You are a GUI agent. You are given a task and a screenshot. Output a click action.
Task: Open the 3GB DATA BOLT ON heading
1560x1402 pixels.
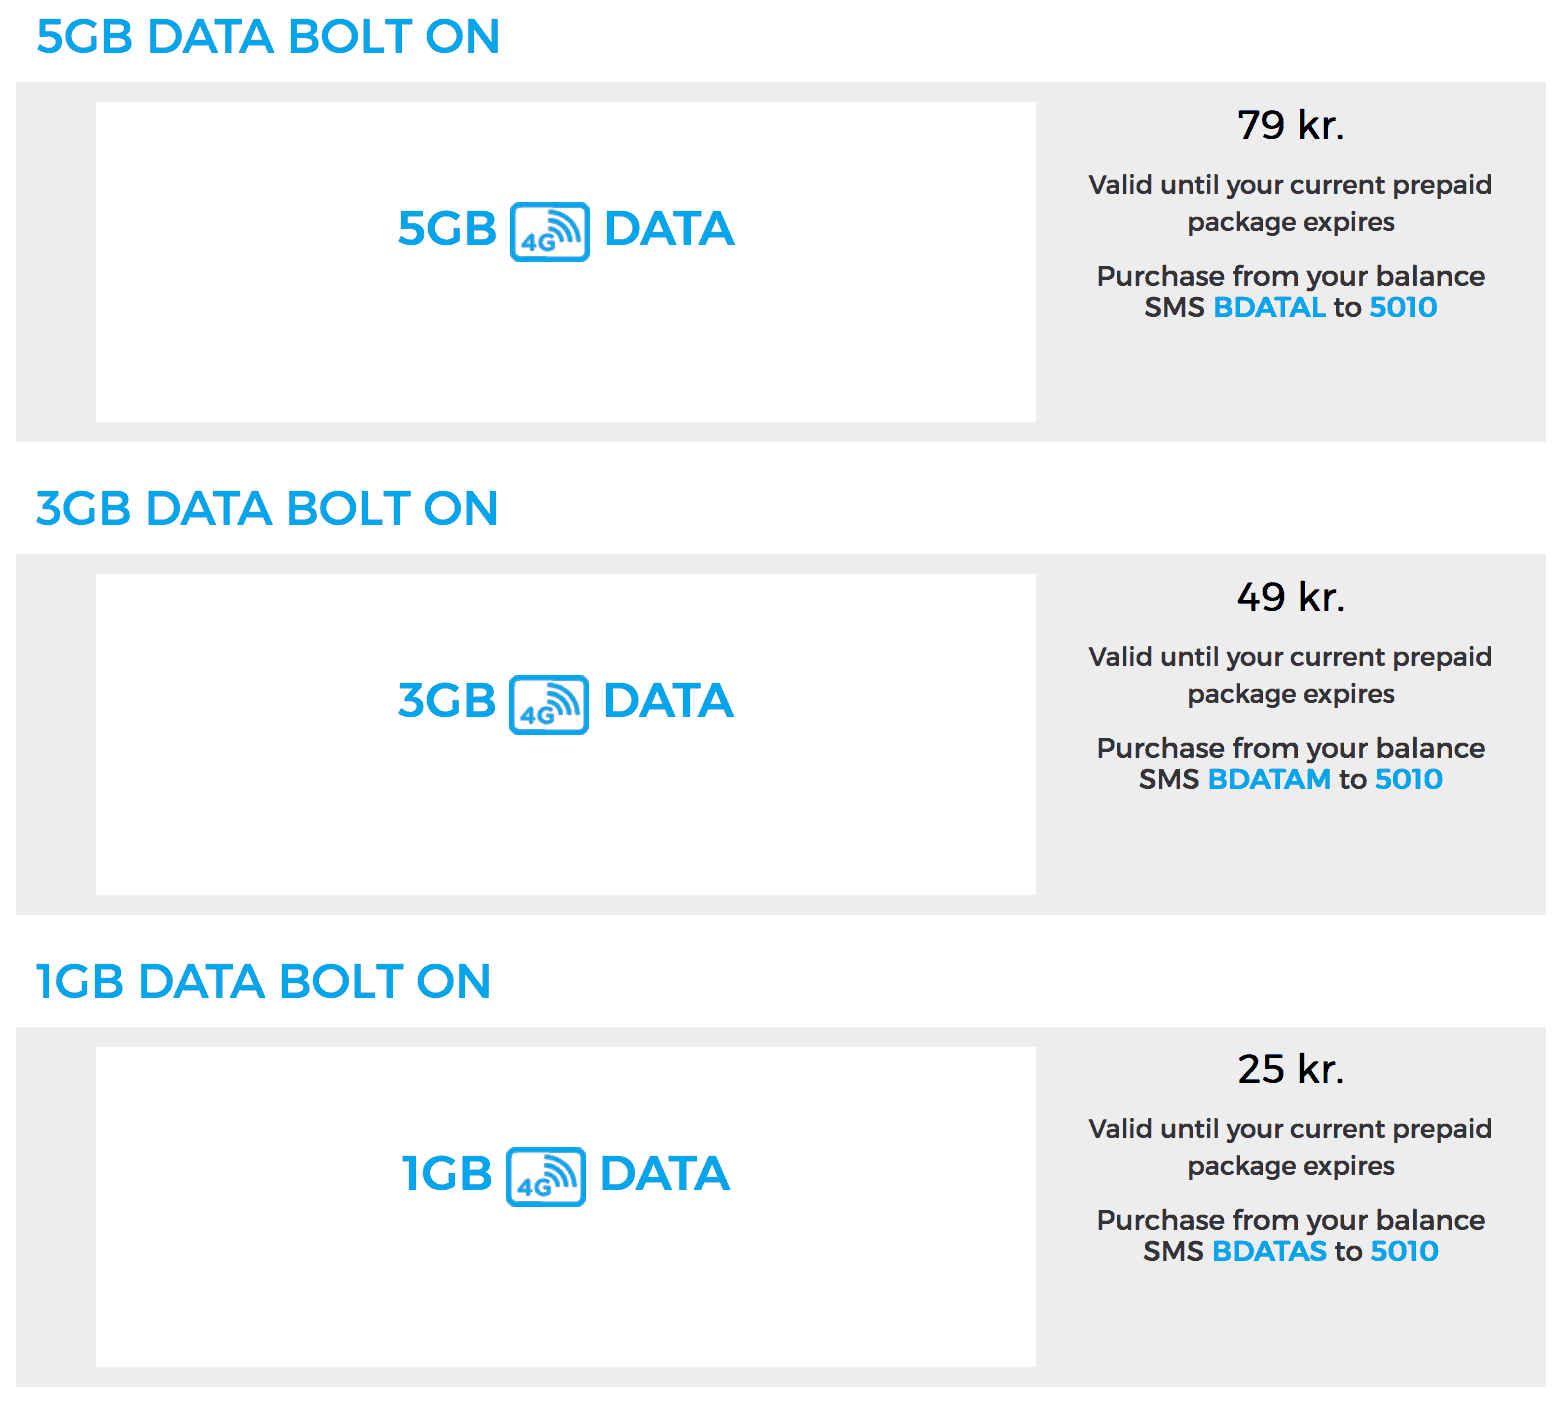pyautogui.click(x=266, y=509)
